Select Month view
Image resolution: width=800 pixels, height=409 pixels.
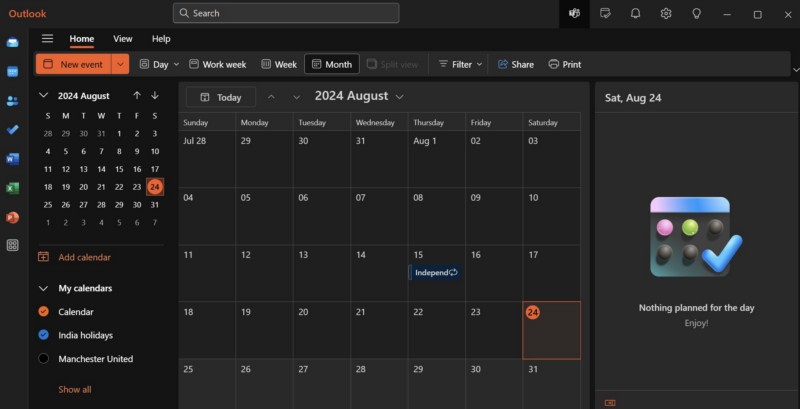click(332, 64)
